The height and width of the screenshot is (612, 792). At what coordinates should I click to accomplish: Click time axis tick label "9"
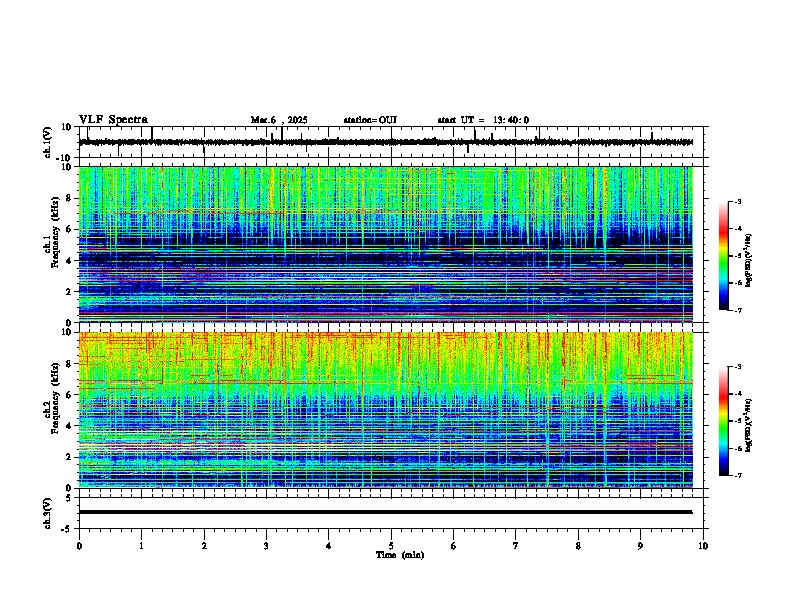pos(640,546)
